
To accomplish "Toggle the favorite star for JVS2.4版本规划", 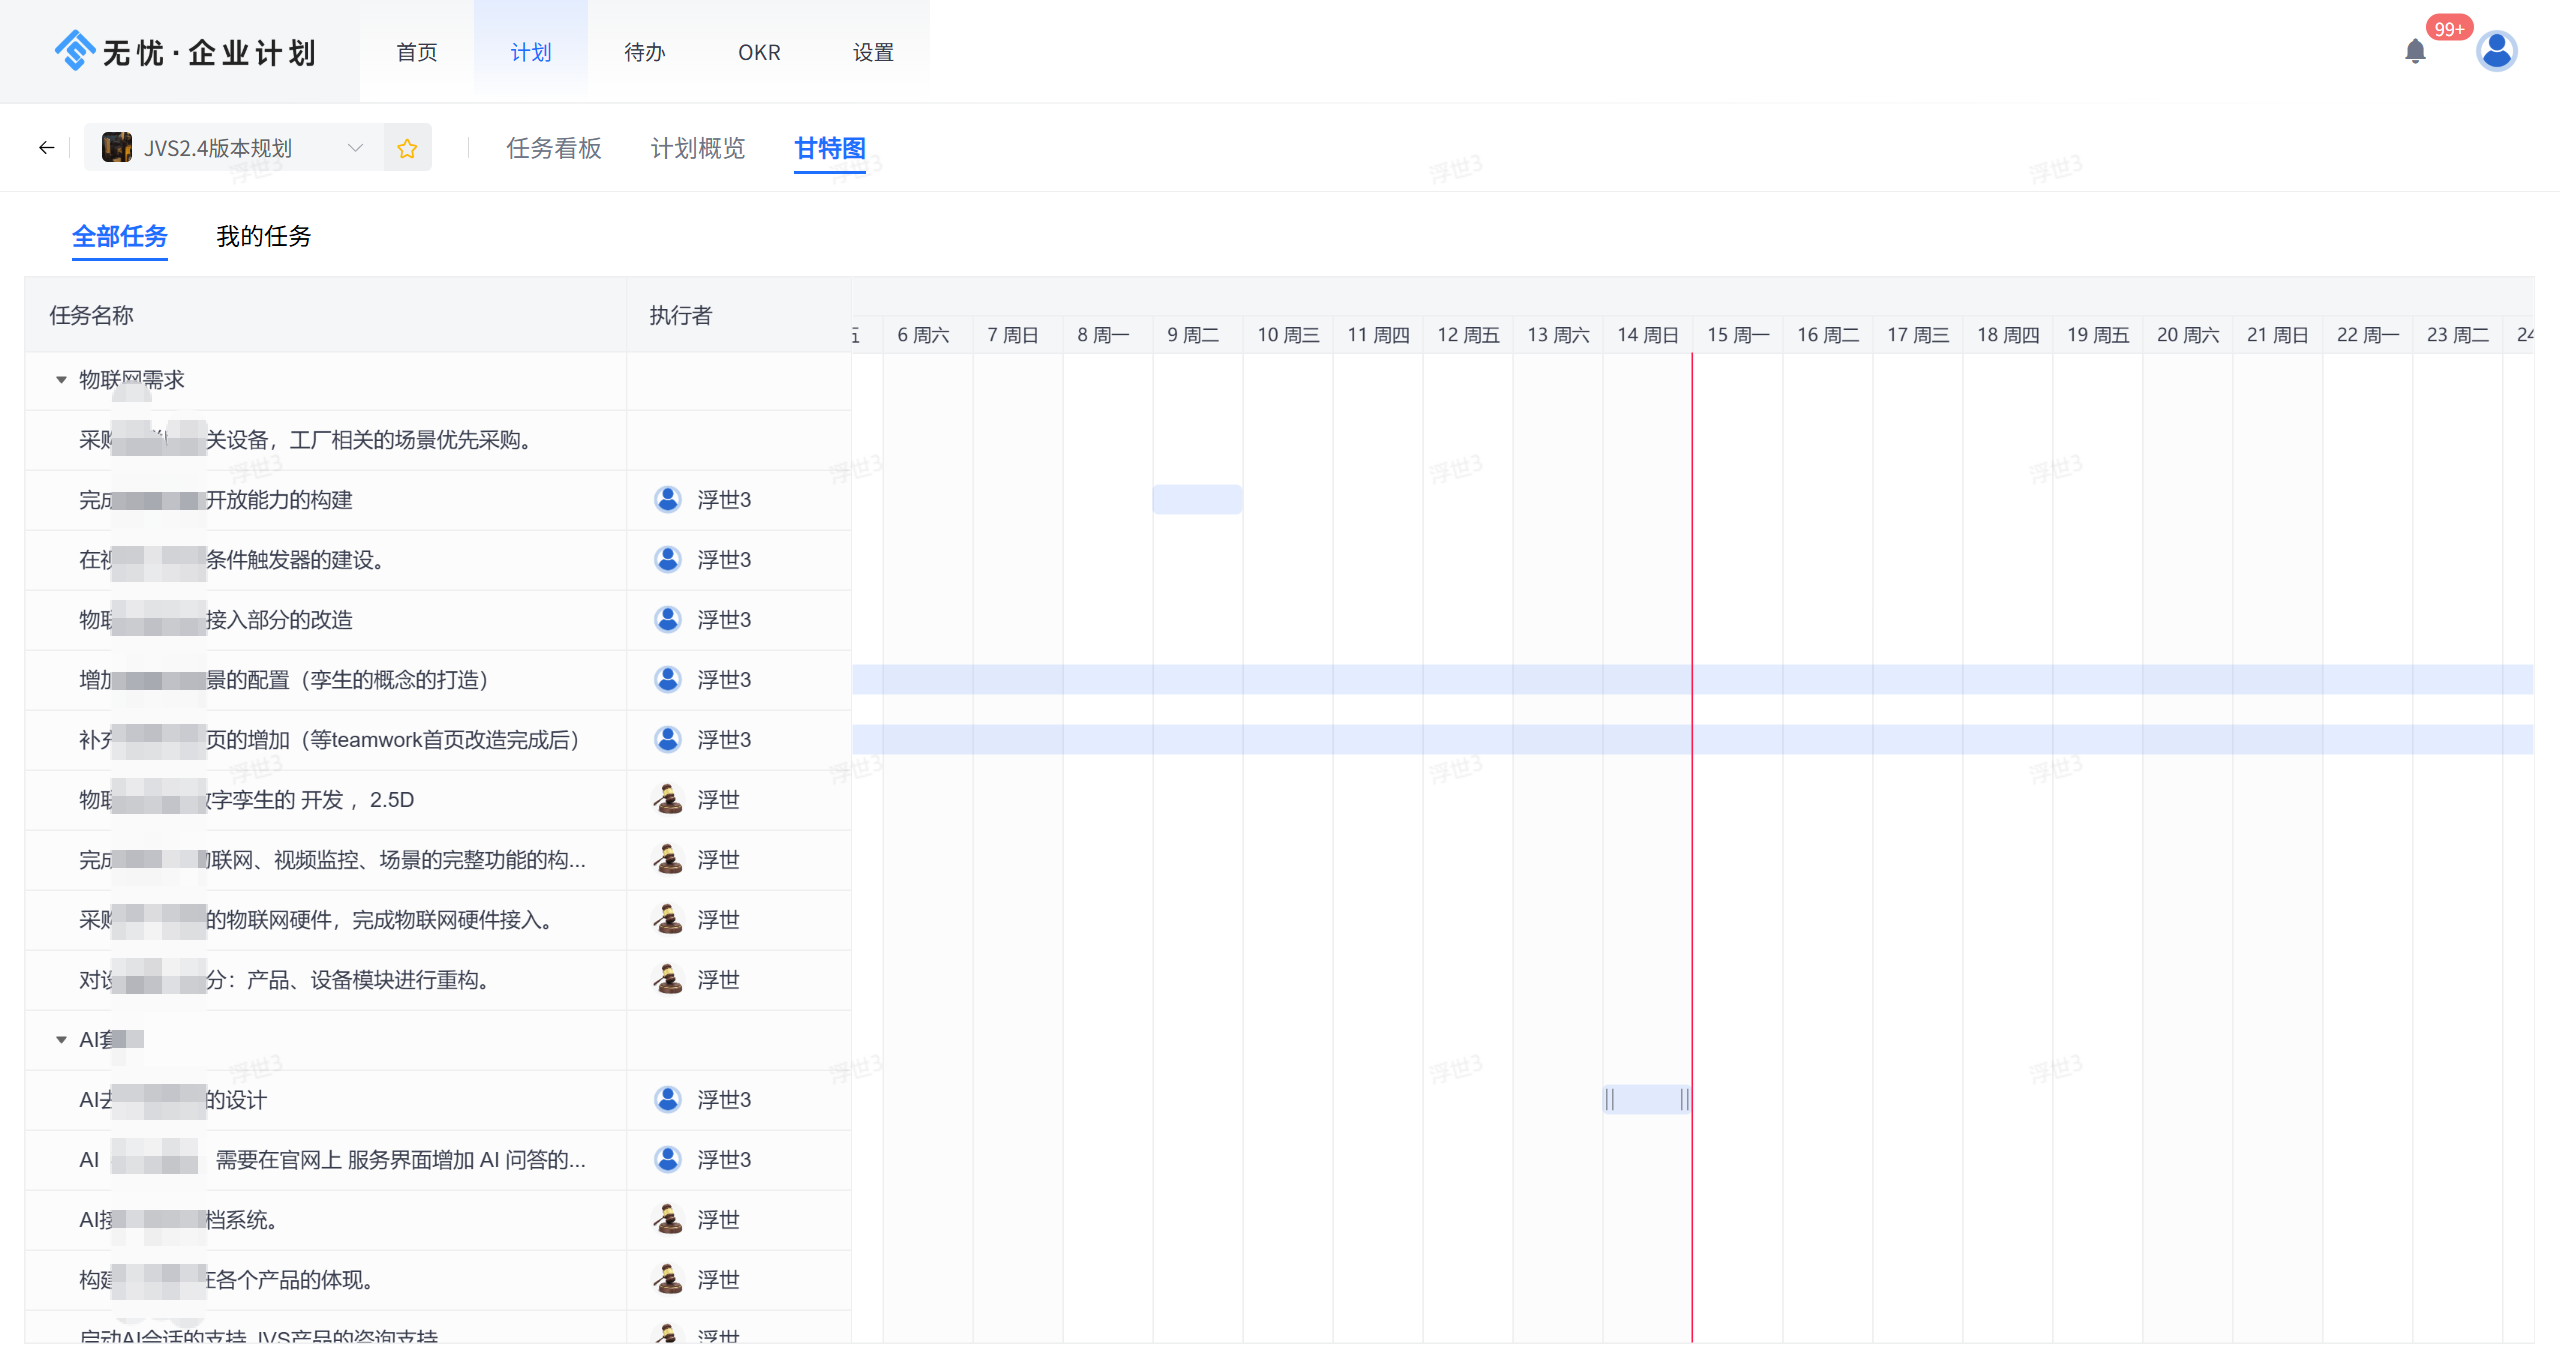I will click(x=407, y=149).
